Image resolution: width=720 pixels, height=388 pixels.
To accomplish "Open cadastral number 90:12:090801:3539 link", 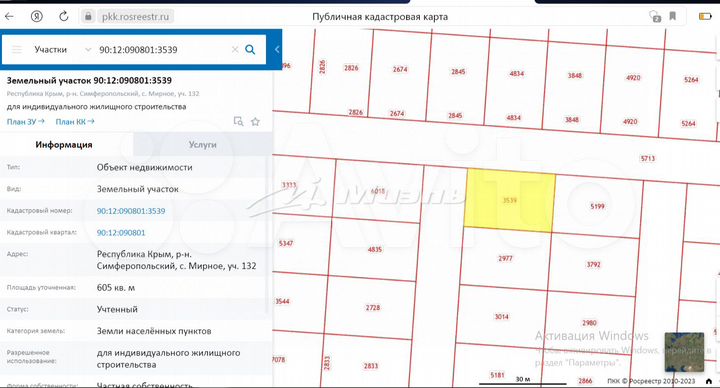I will (x=131, y=211).
